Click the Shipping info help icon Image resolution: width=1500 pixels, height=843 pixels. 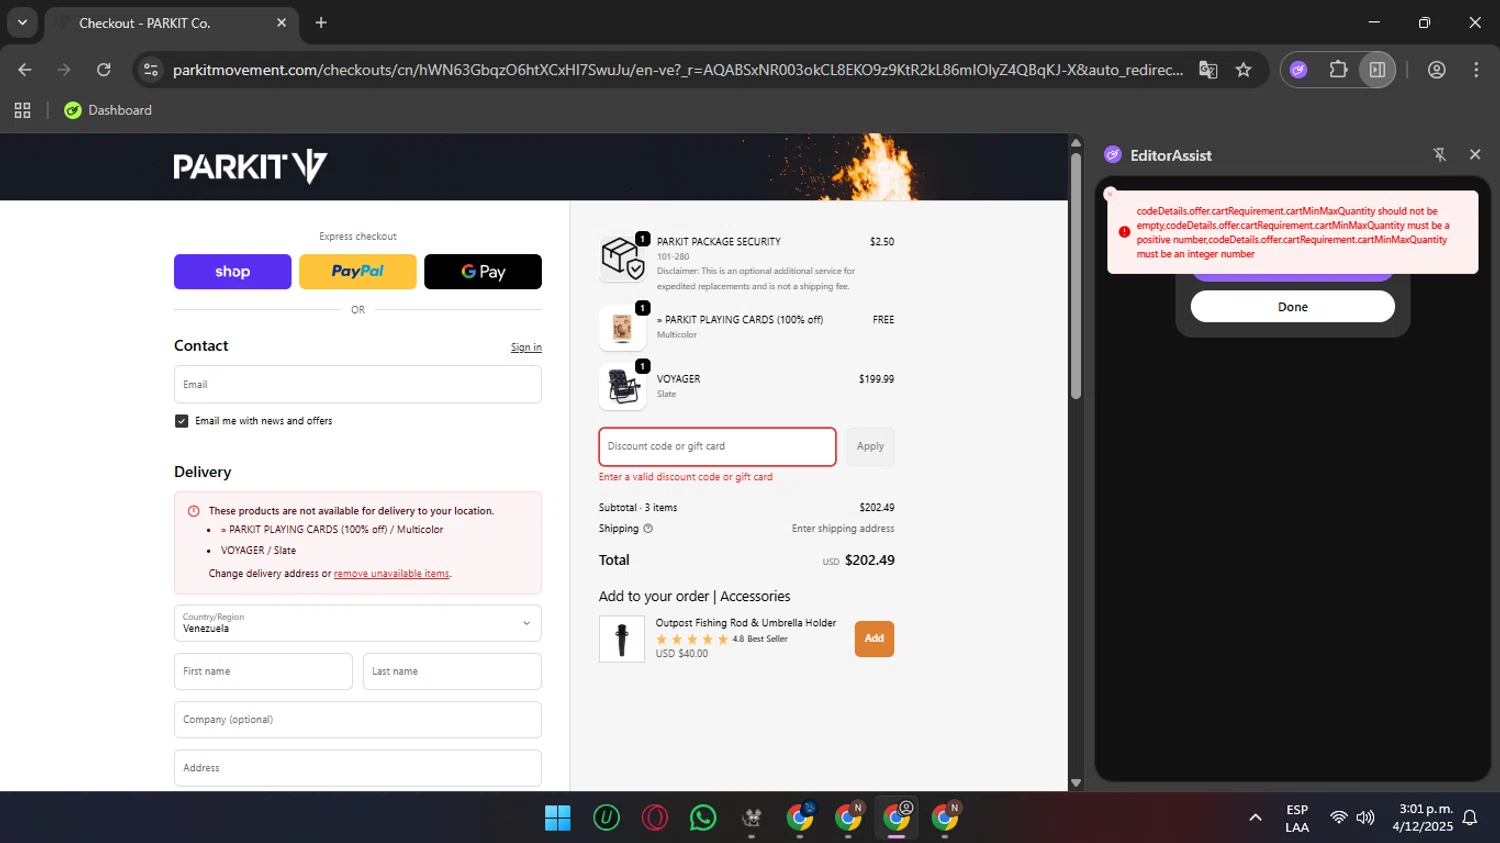[648, 529]
